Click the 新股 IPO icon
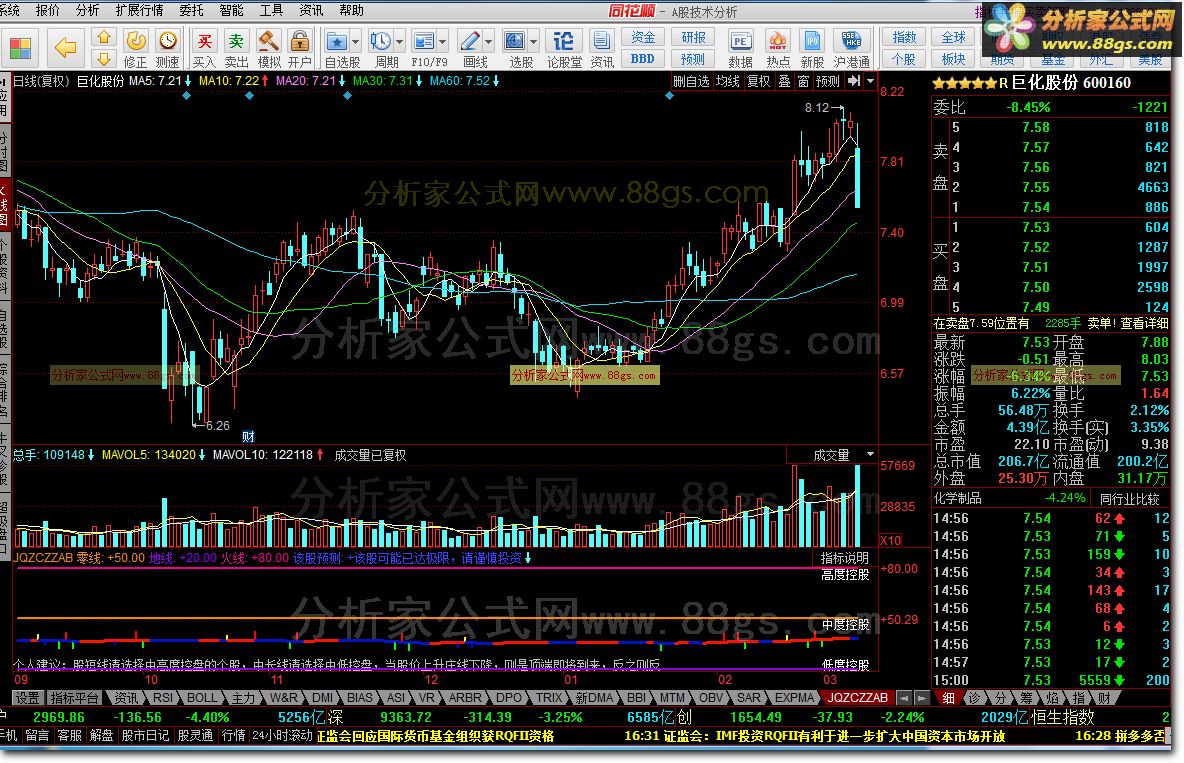Image resolution: width=1184 pixels, height=763 pixels. (812, 42)
